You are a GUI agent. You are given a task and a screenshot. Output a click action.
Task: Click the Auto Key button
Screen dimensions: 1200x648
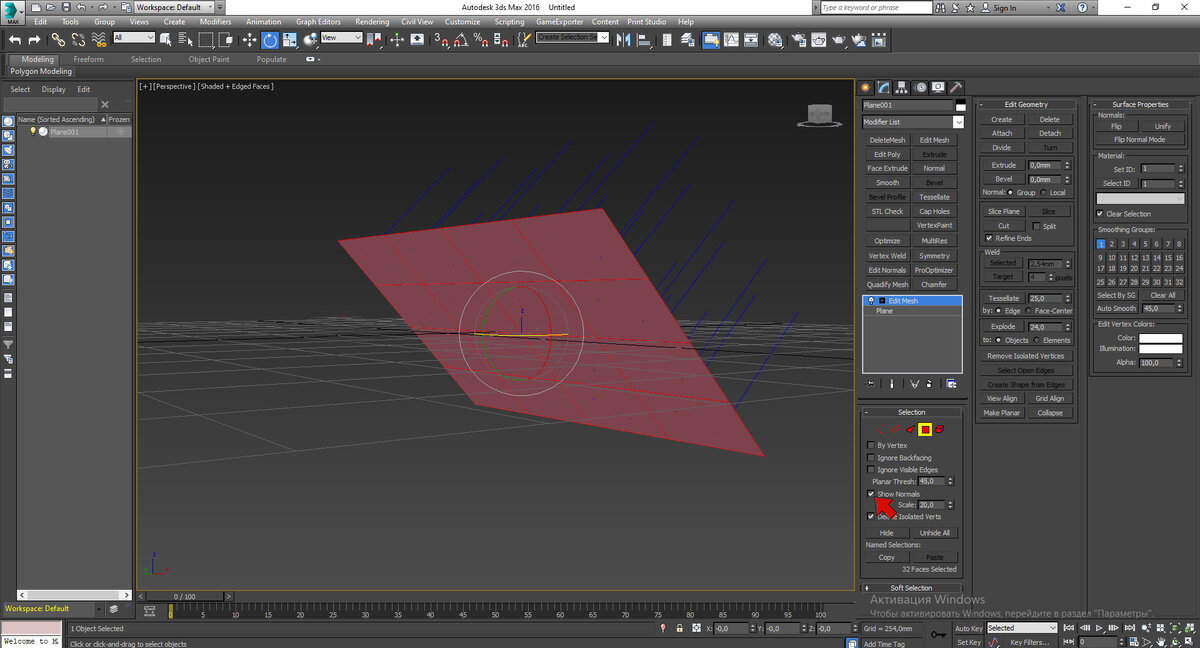coord(968,628)
